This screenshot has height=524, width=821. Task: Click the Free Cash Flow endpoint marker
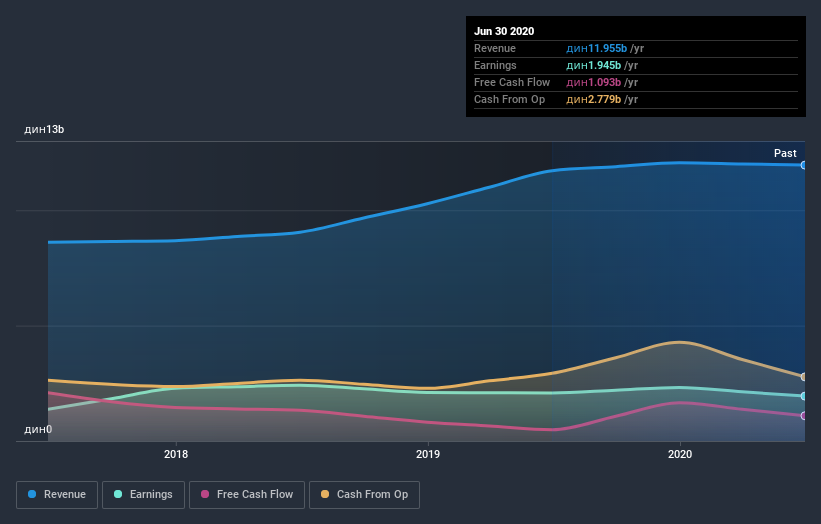click(804, 416)
